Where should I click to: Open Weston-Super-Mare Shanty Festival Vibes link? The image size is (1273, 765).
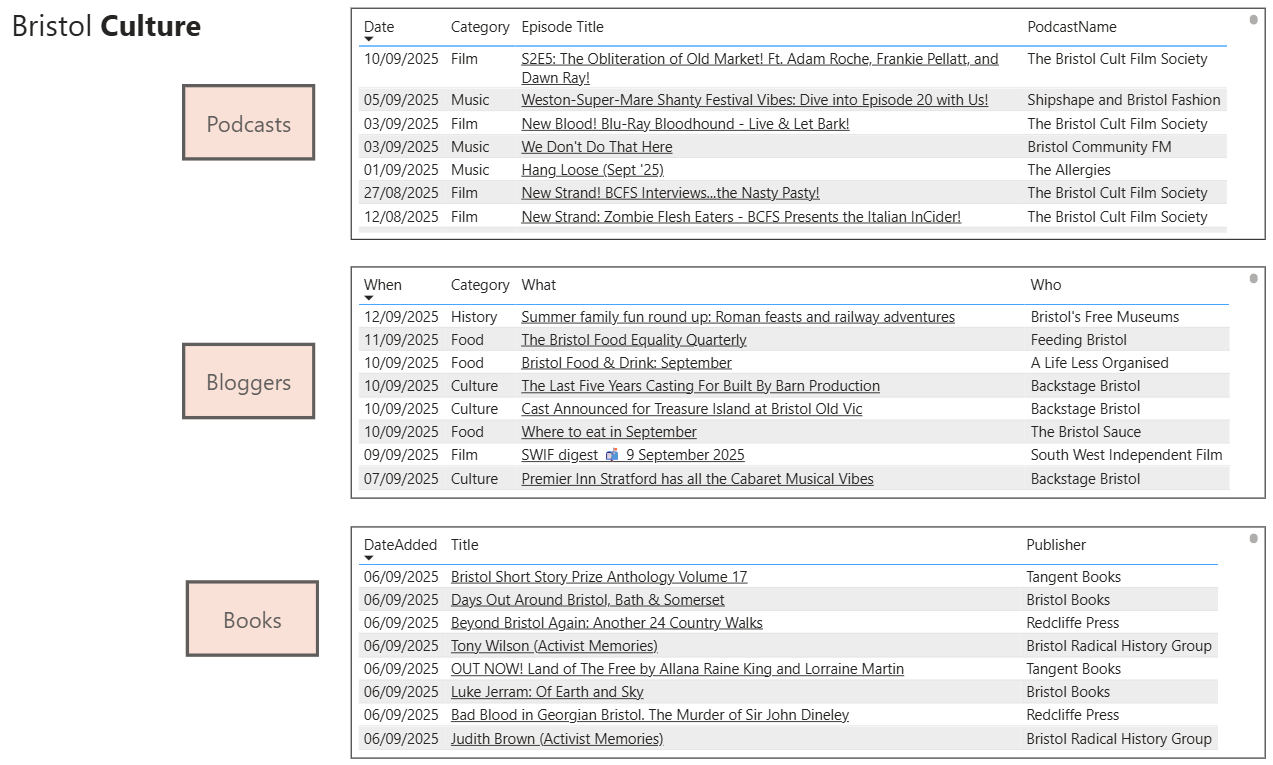[755, 100]
